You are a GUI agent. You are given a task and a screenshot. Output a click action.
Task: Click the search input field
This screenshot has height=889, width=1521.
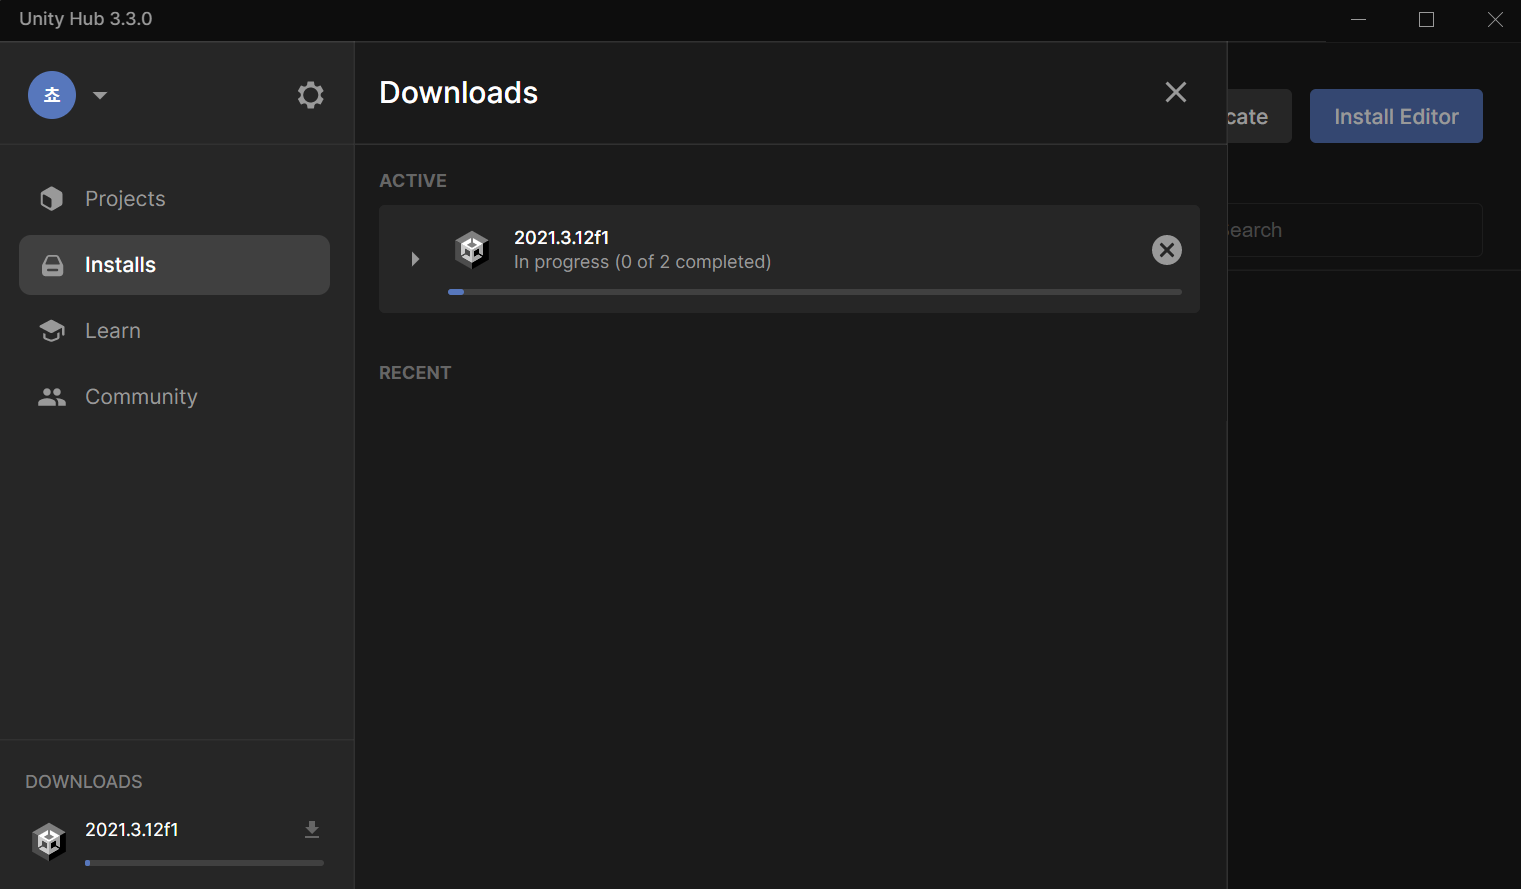pos(1355,230)
